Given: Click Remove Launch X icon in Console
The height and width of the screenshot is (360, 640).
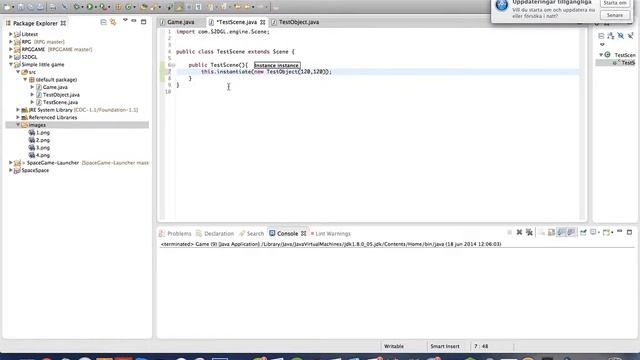Looking at the screenshot, I should 519,232.
